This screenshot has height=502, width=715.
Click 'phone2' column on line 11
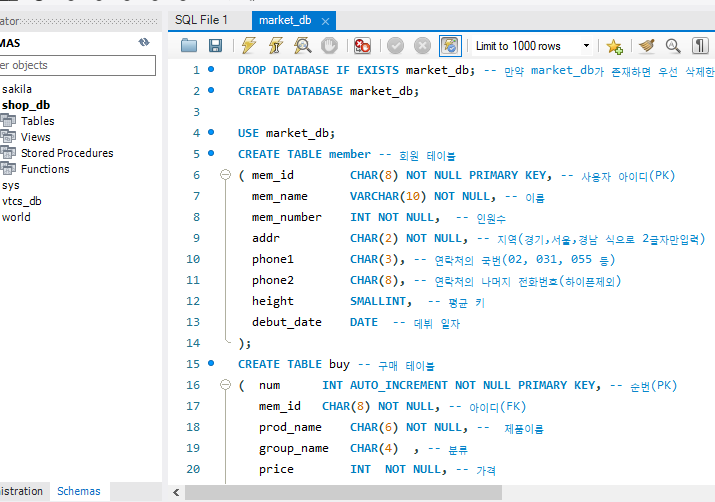point(273,280)
